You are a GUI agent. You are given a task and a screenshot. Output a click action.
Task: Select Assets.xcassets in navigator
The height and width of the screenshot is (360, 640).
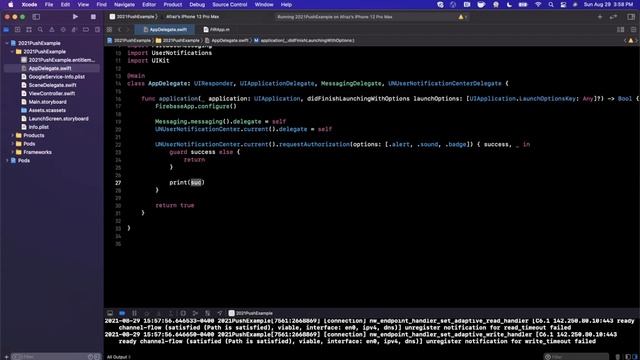43,110
